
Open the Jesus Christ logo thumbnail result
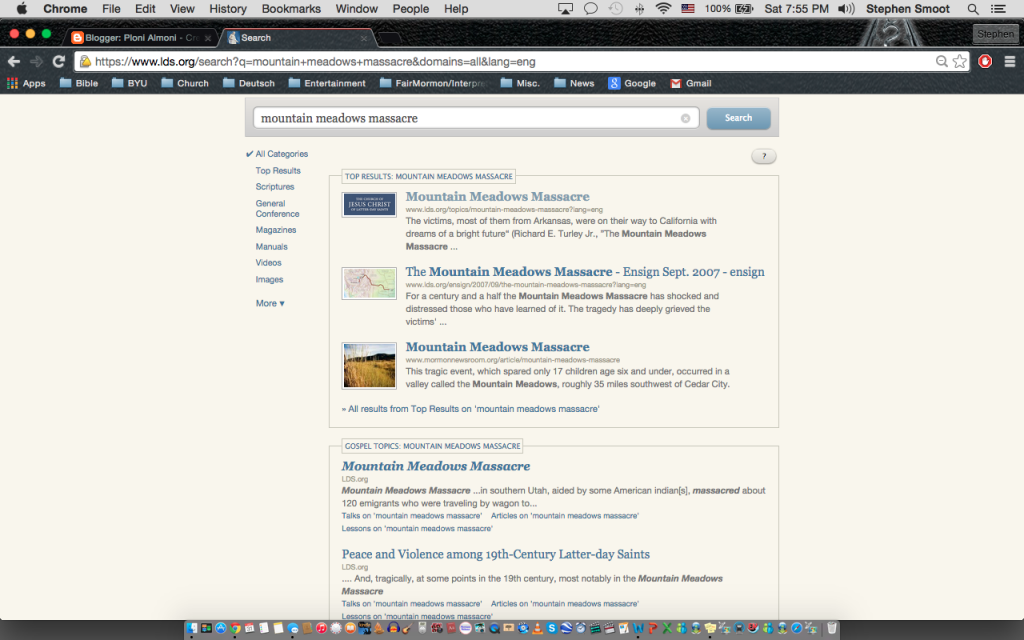click(369, 204)
